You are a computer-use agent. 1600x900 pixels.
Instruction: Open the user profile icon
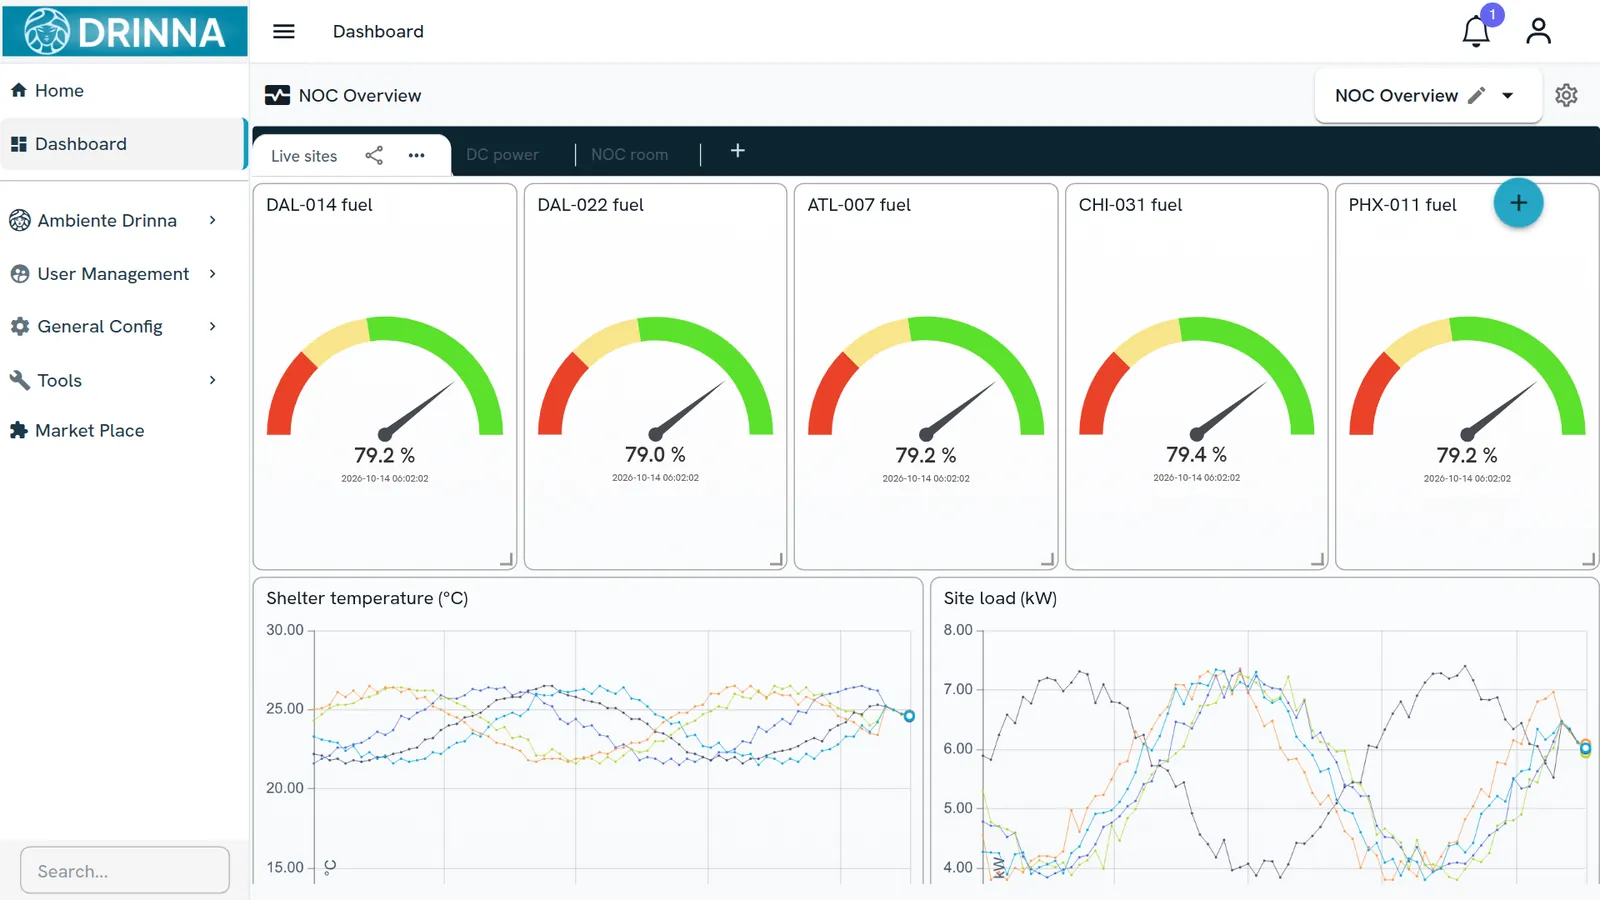click(x=1538, y=32)
